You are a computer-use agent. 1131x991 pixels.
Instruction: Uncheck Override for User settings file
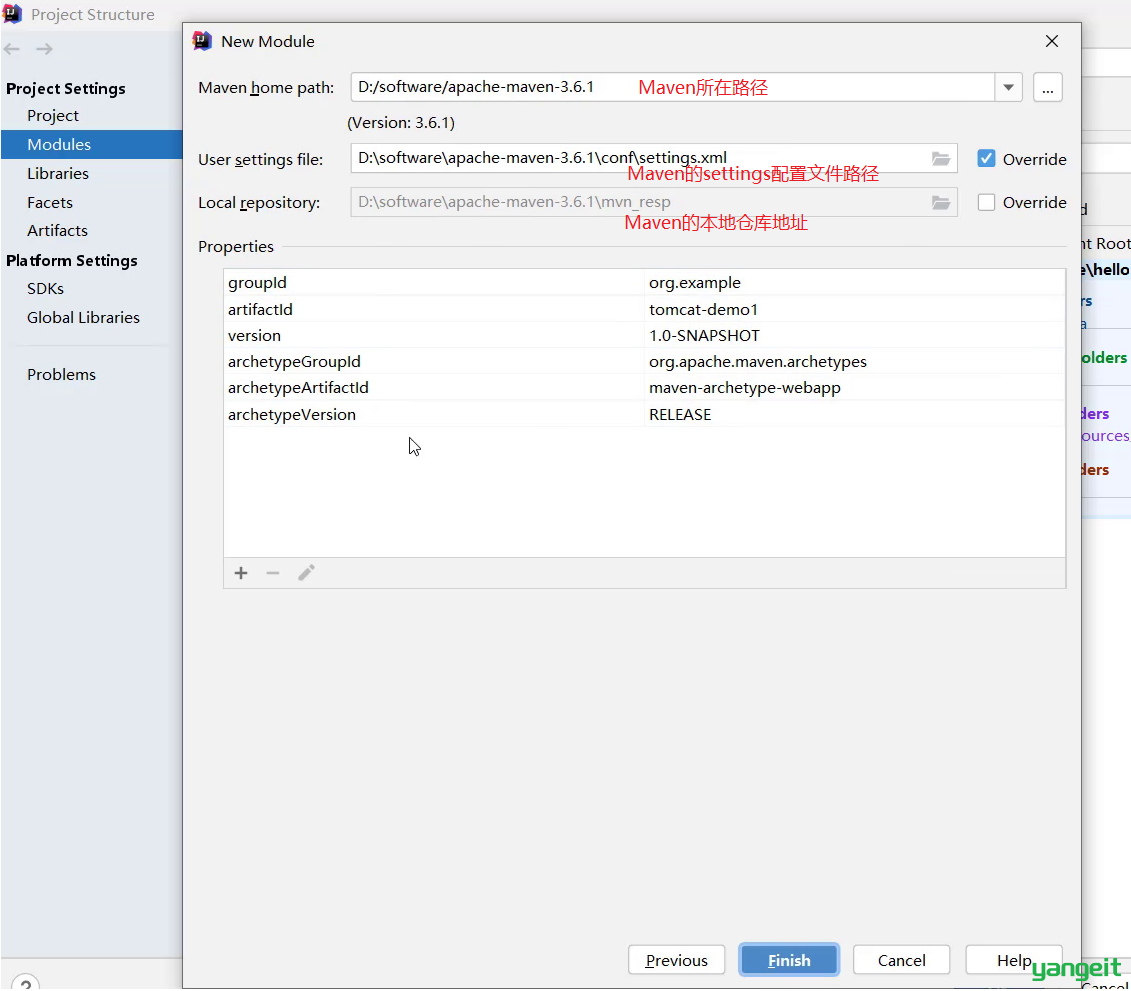coord(986,159)
